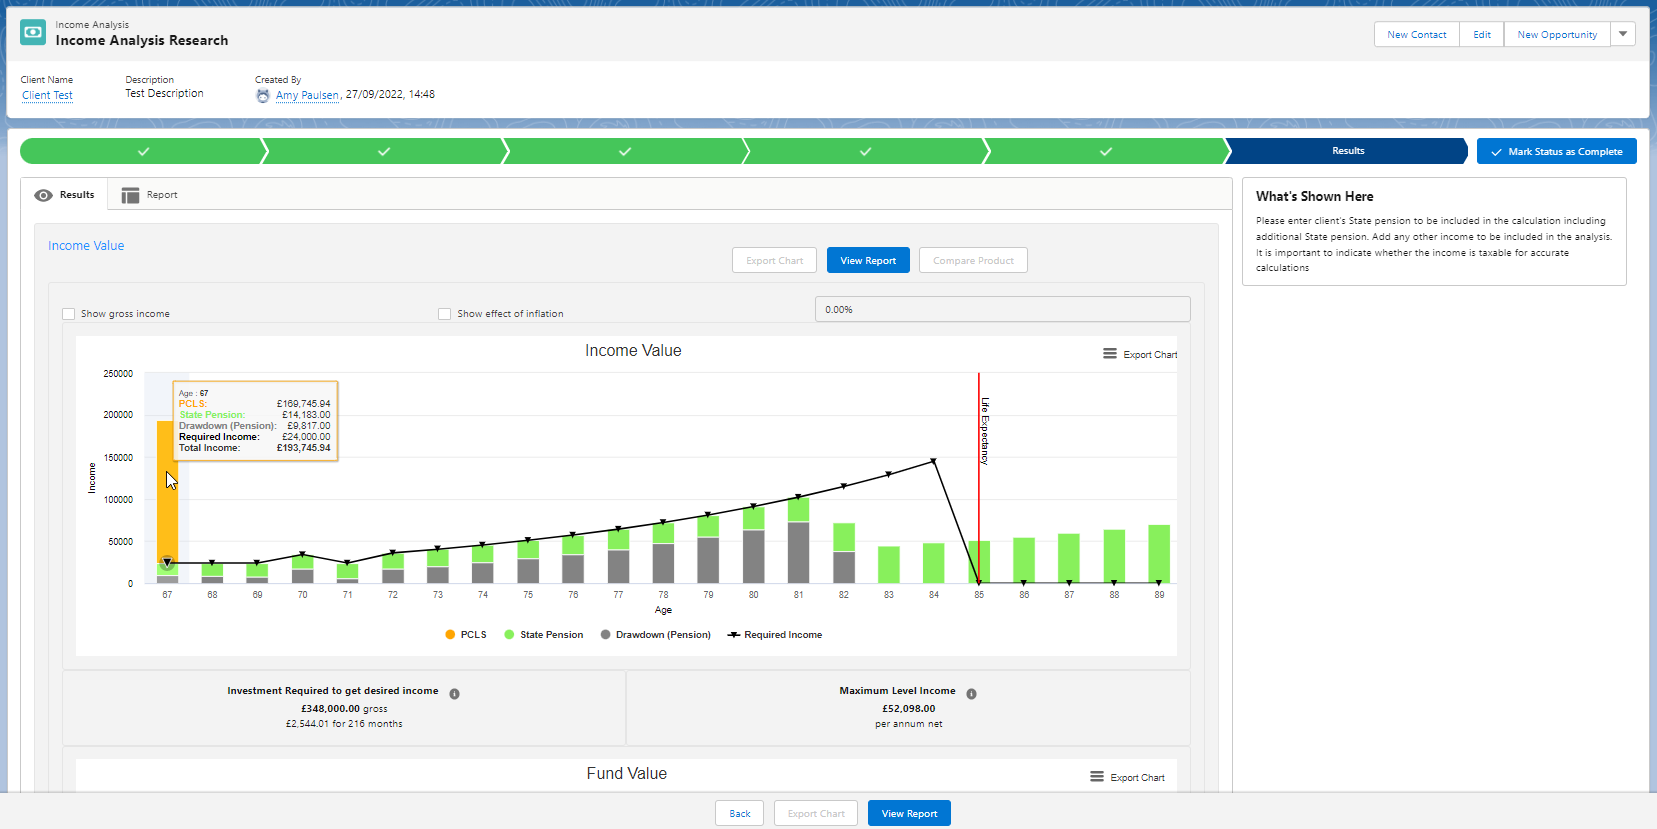Open Fund Value chart hamburger menu icon
Viewport: 1657px width, 829px height.
1097,777
